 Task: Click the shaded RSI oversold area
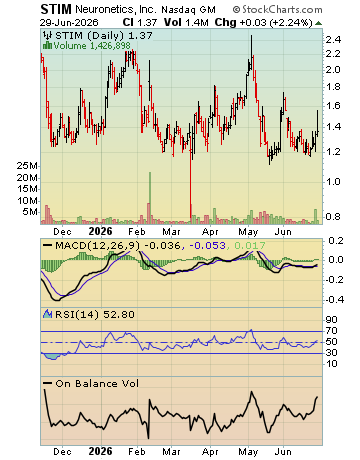53,356
